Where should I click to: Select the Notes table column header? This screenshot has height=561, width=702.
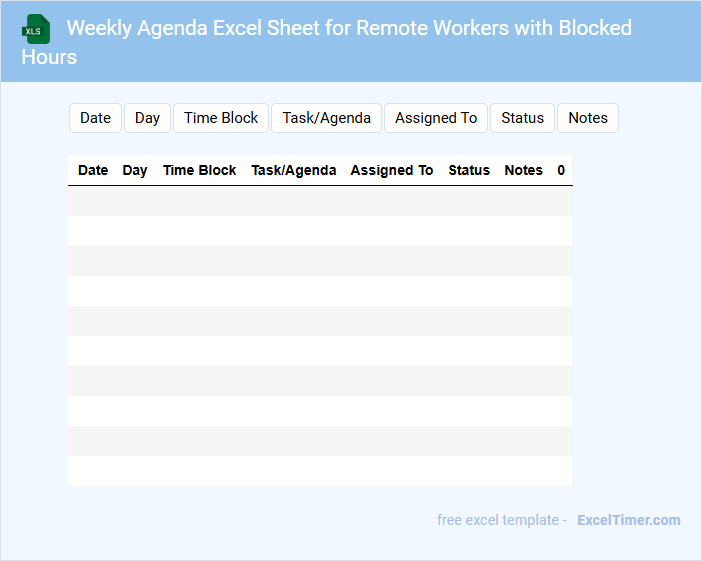pos(523,170)
